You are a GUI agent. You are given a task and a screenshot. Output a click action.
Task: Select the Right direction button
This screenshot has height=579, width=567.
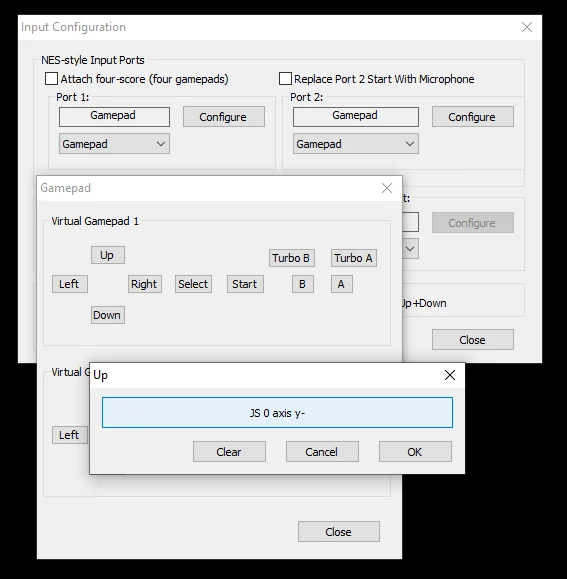click(145, 284)
